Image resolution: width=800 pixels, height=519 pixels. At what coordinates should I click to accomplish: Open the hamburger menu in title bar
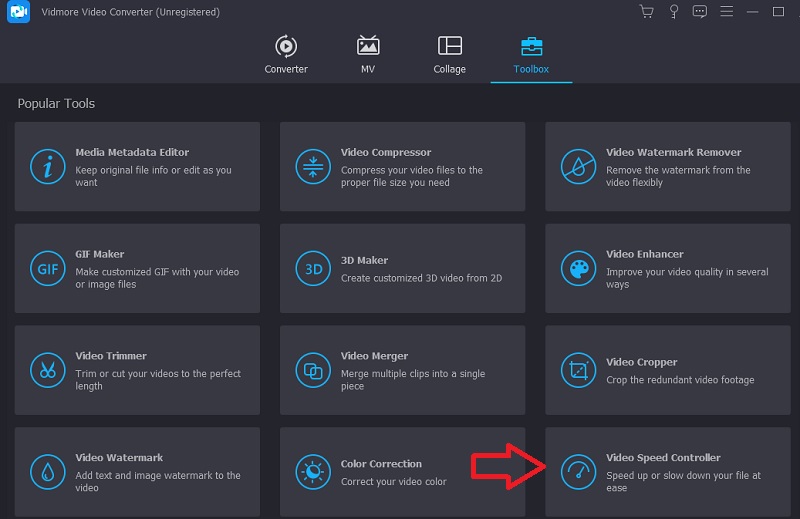coord(726,12)
